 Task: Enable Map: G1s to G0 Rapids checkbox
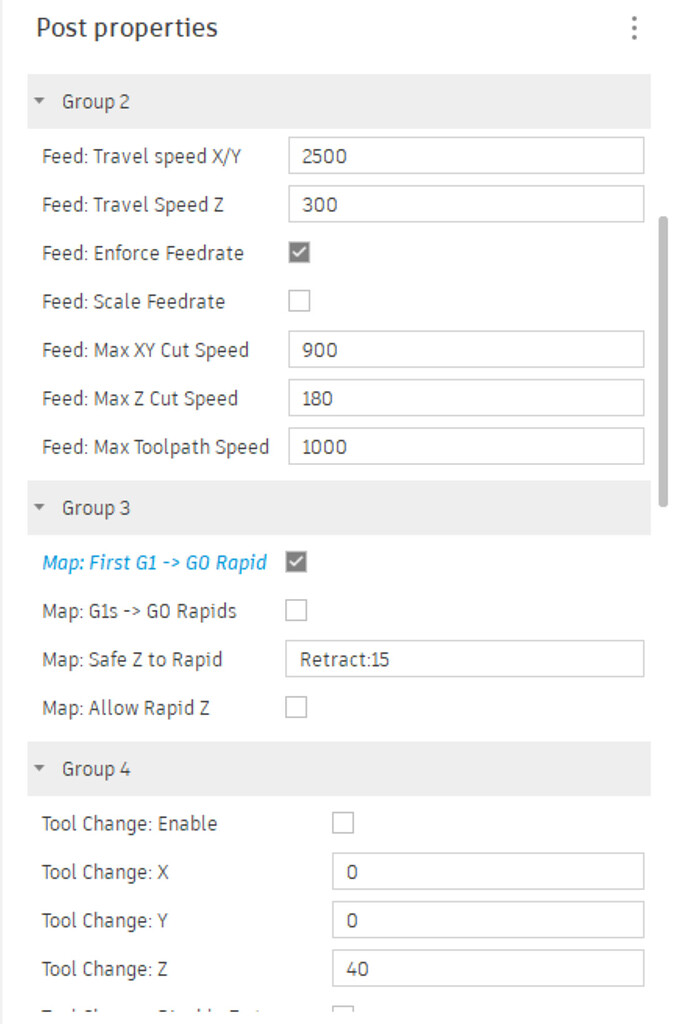[296, 610]
